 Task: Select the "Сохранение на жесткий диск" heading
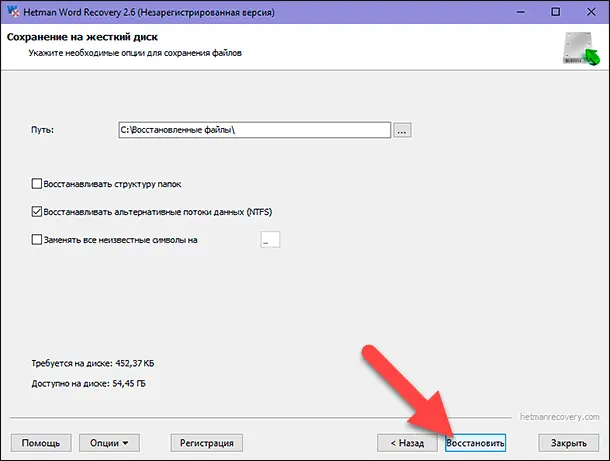click(x=70, y=38)
